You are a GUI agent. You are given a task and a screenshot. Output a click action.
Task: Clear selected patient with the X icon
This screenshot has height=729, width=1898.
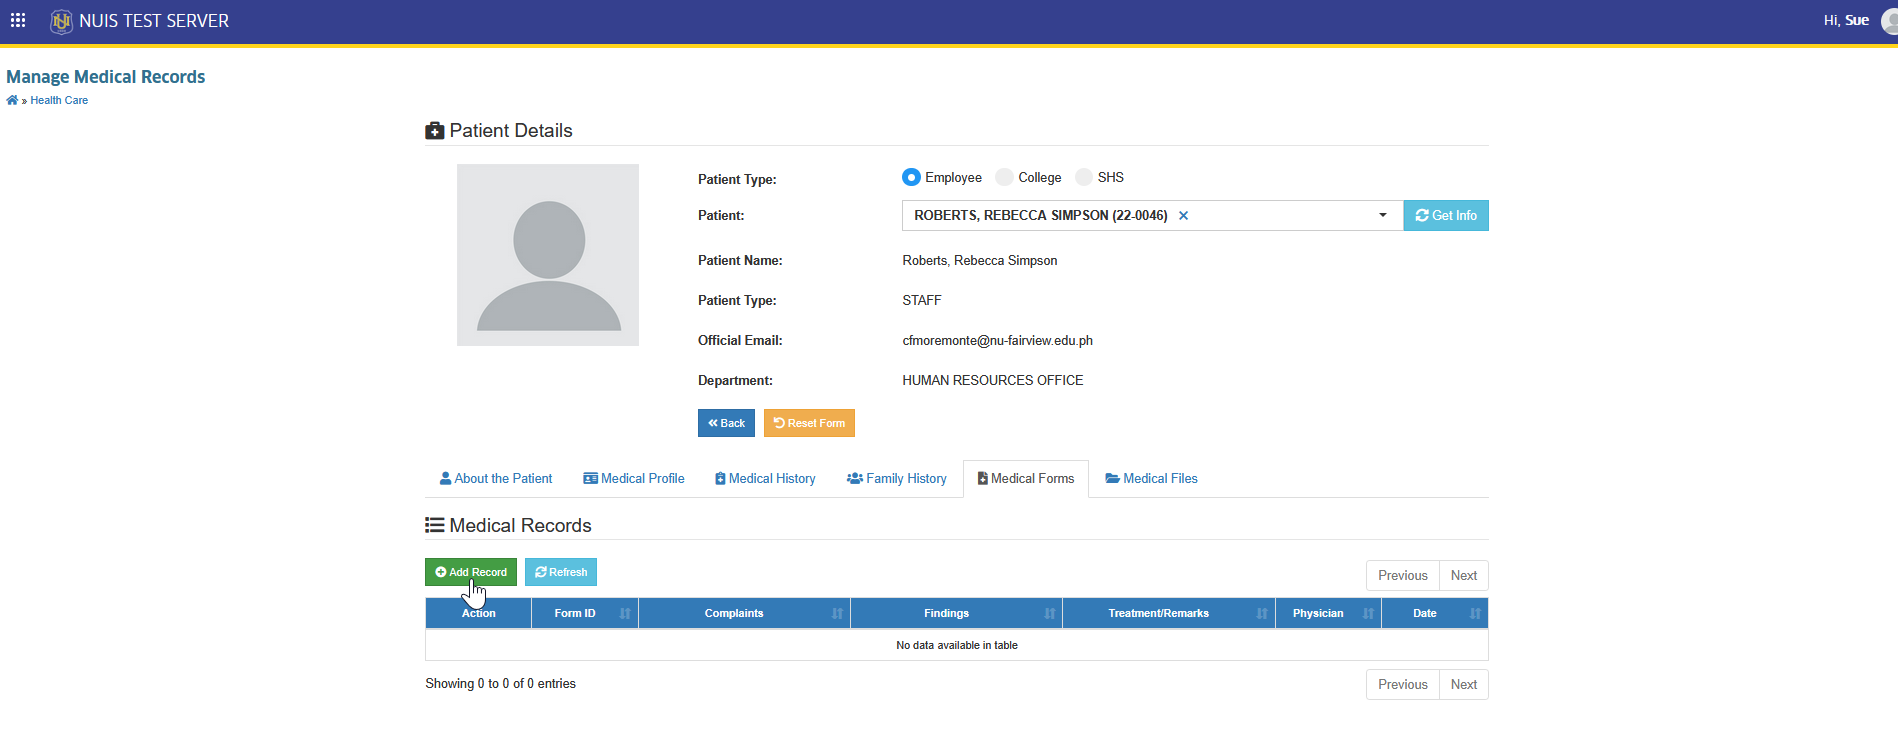[x=1183, y=216]
